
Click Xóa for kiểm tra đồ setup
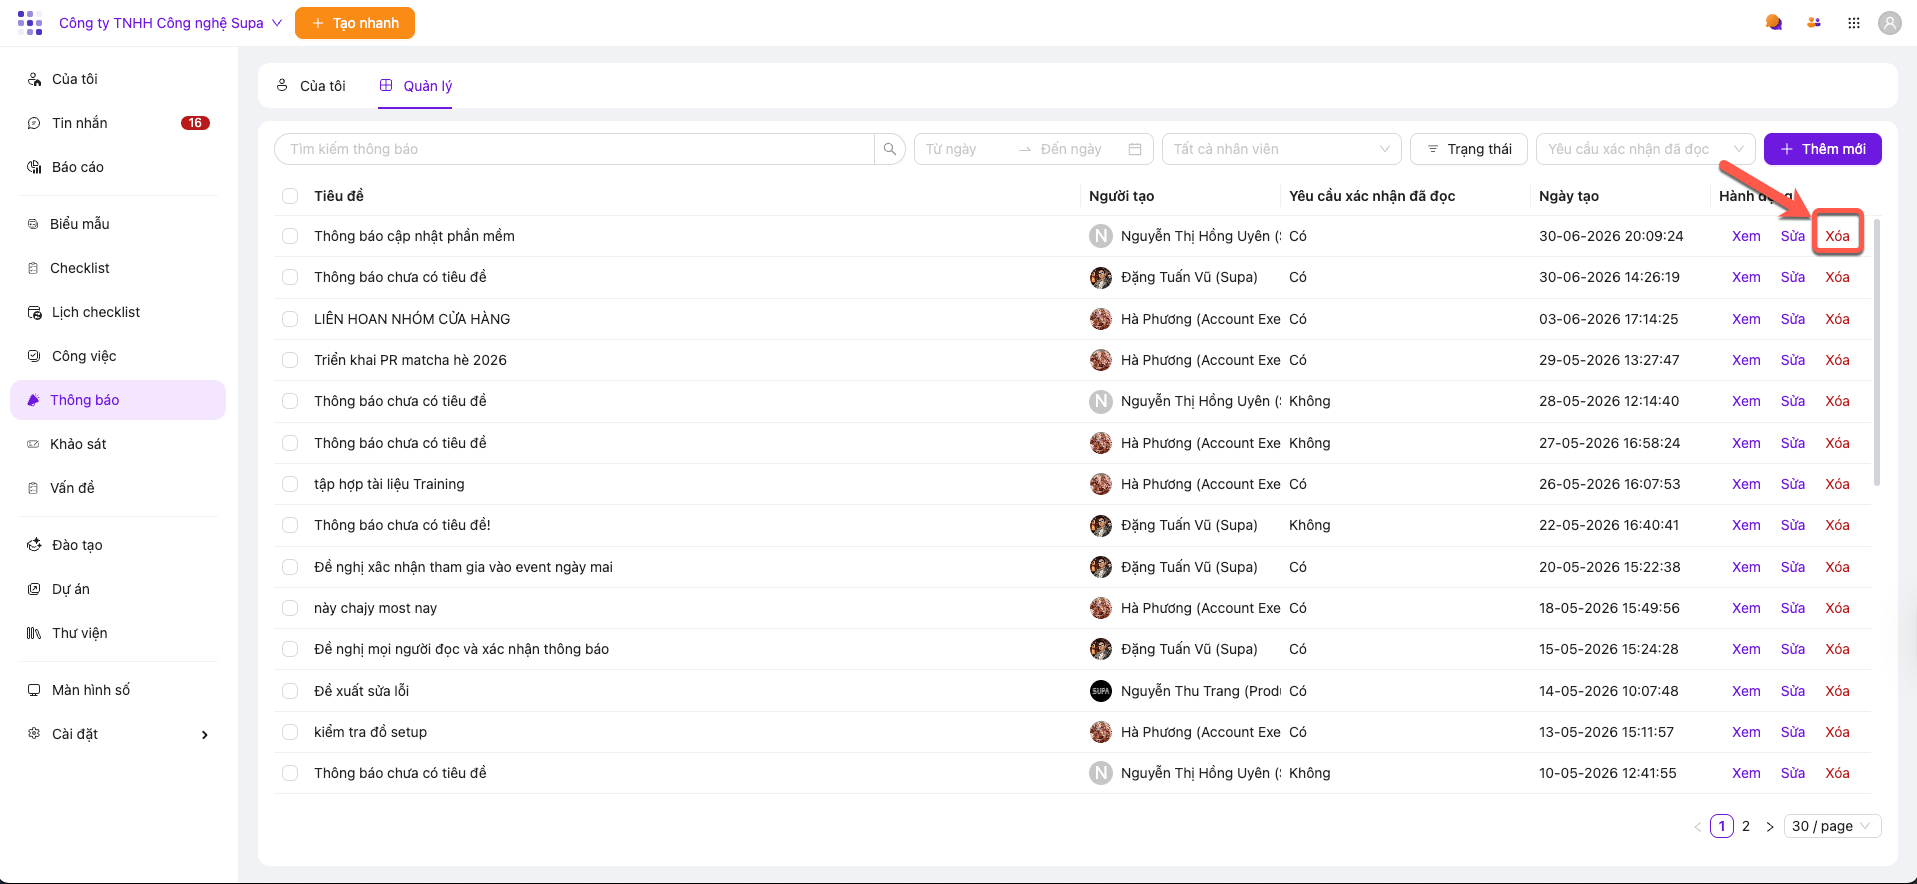click(1838, 732)
